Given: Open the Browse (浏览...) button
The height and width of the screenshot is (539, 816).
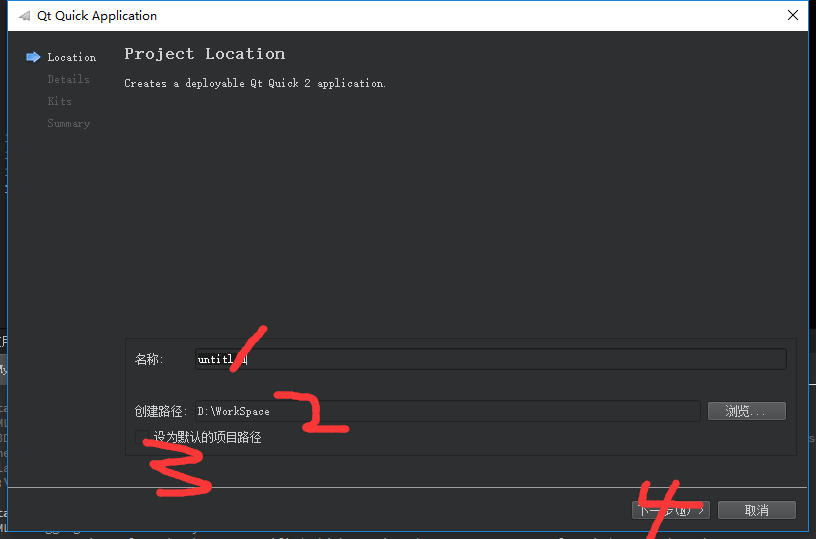Looking at the screenshot, I should click(x=747, y=411).
